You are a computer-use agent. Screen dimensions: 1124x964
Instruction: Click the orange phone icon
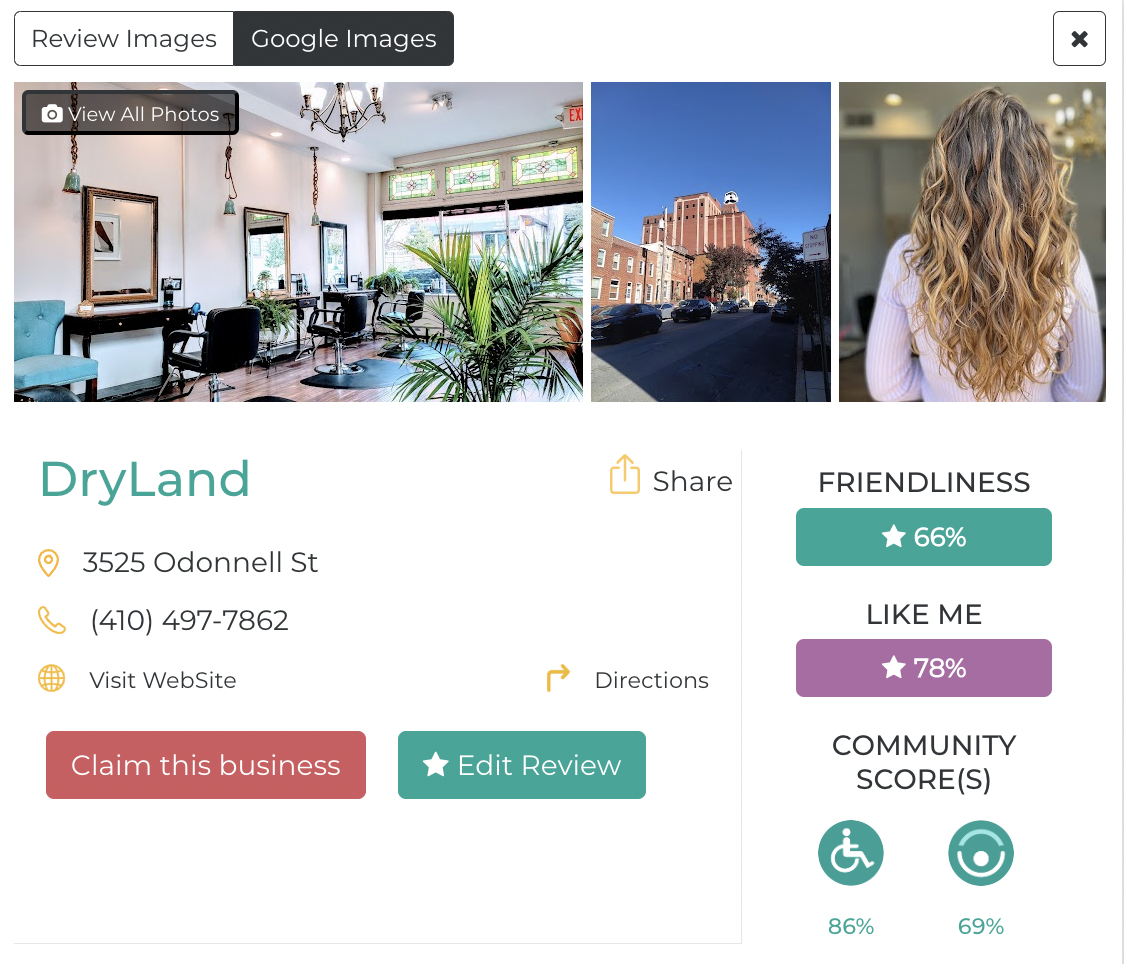(52, 620)
